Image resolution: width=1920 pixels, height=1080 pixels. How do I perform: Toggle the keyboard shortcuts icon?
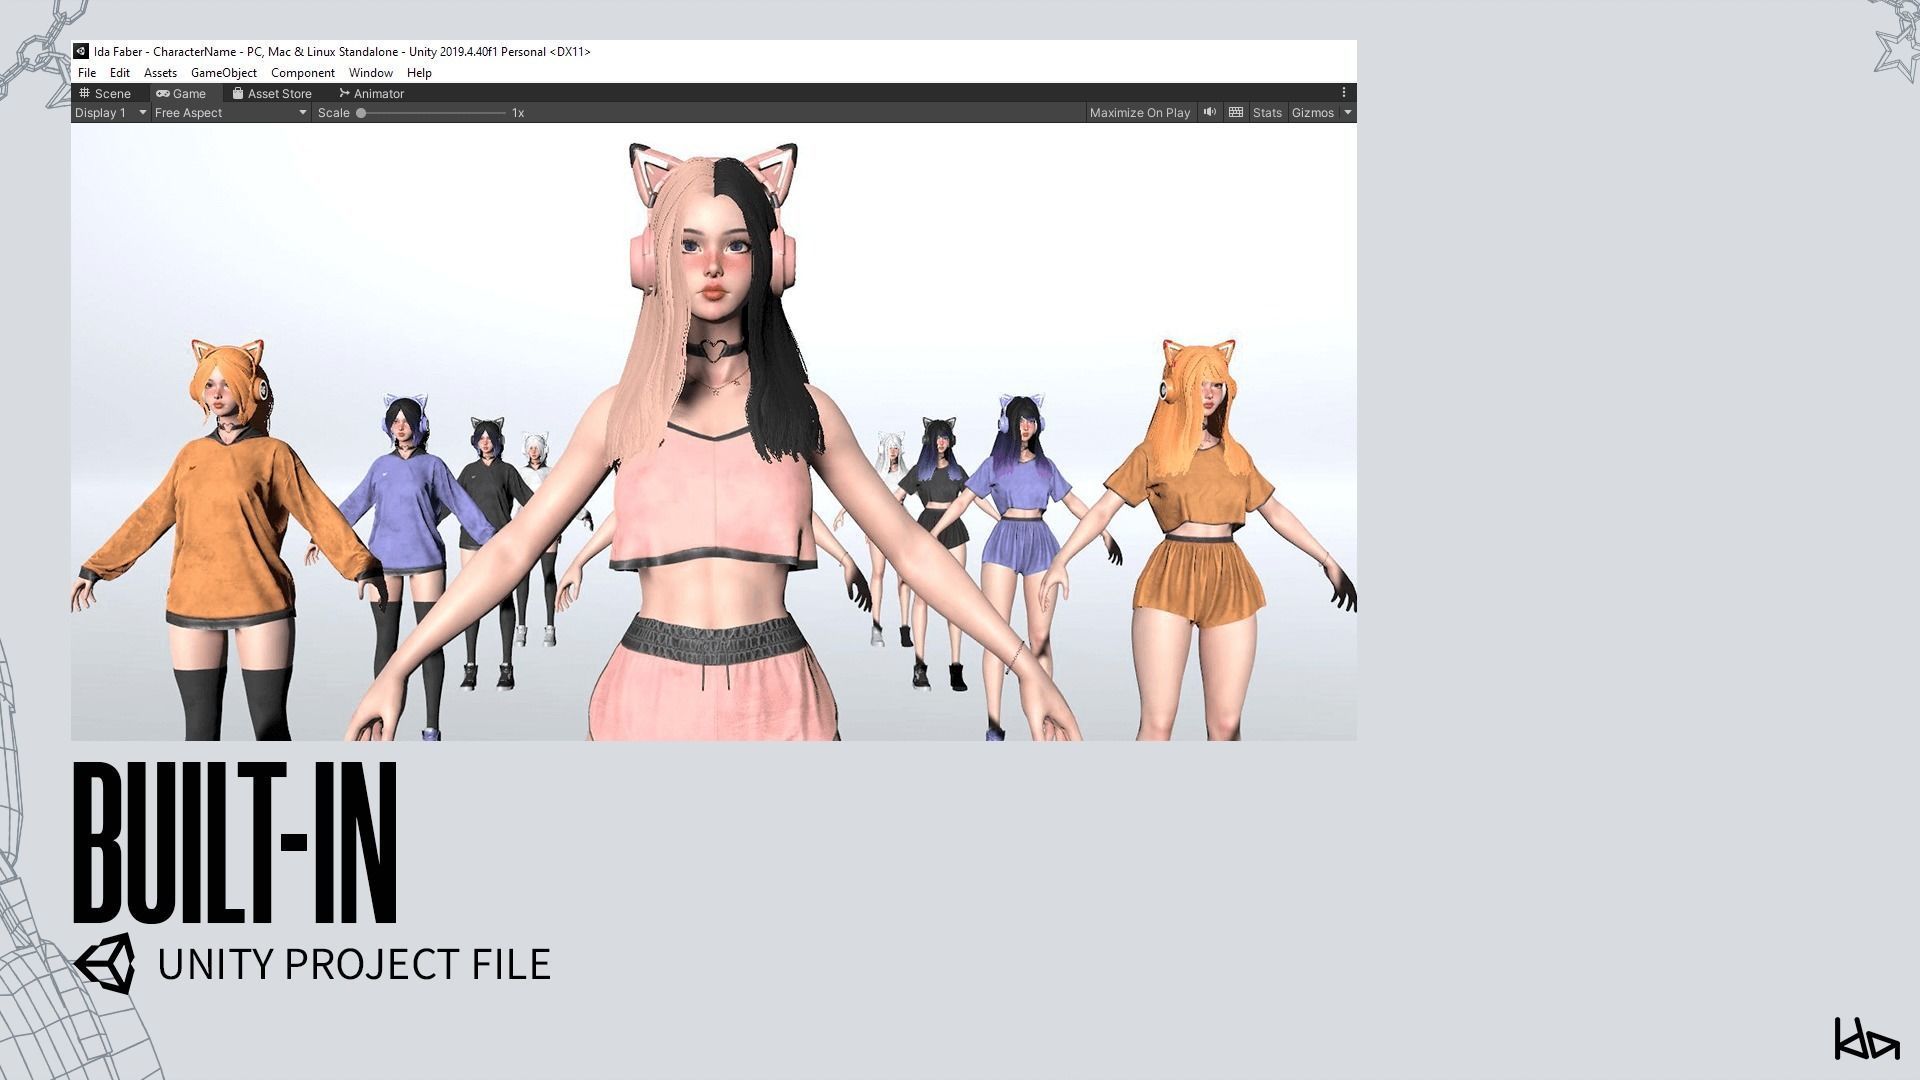pyautogui.click(x=1236, y=112)
